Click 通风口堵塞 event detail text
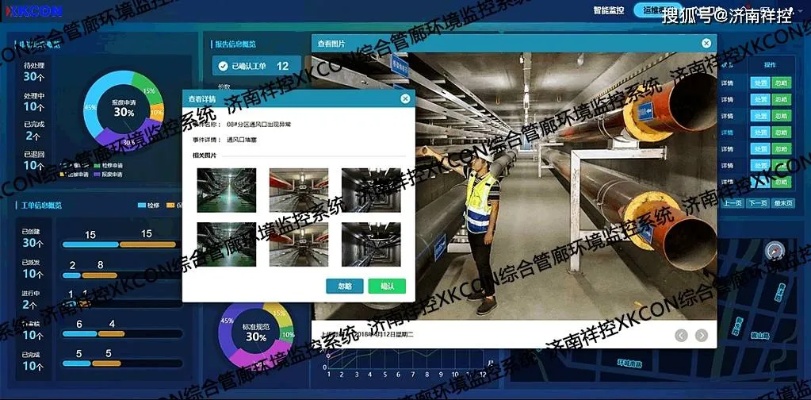The width and height of the screenshot is (811, 400). click(241, 140)
